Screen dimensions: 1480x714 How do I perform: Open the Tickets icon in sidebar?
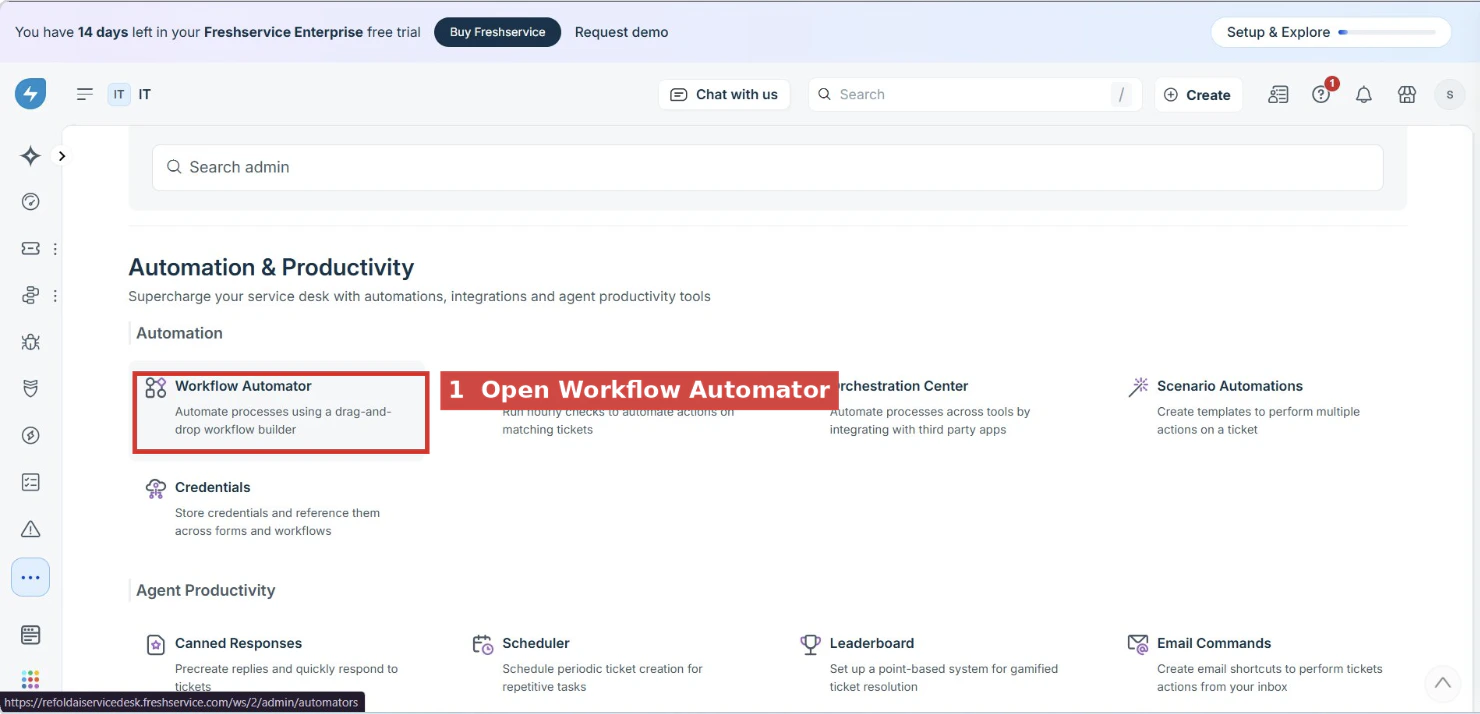point(31,248)
